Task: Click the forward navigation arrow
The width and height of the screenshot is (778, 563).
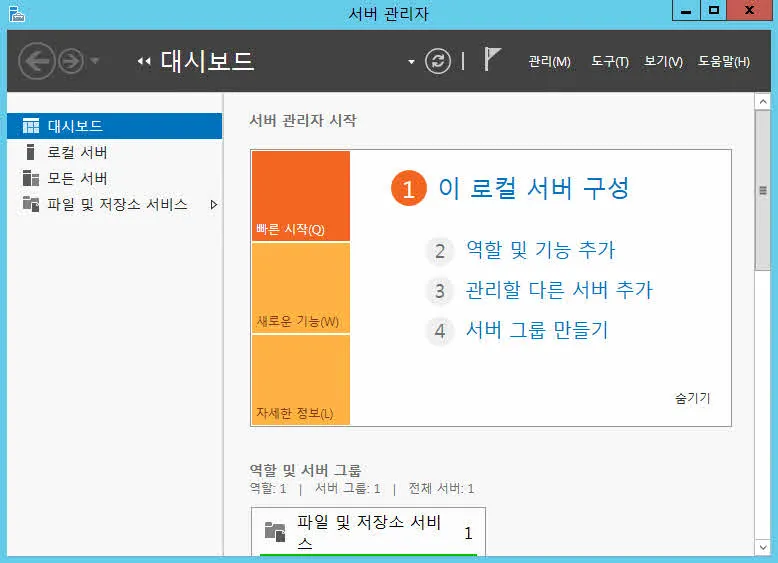Action: (x=71, y=61)
